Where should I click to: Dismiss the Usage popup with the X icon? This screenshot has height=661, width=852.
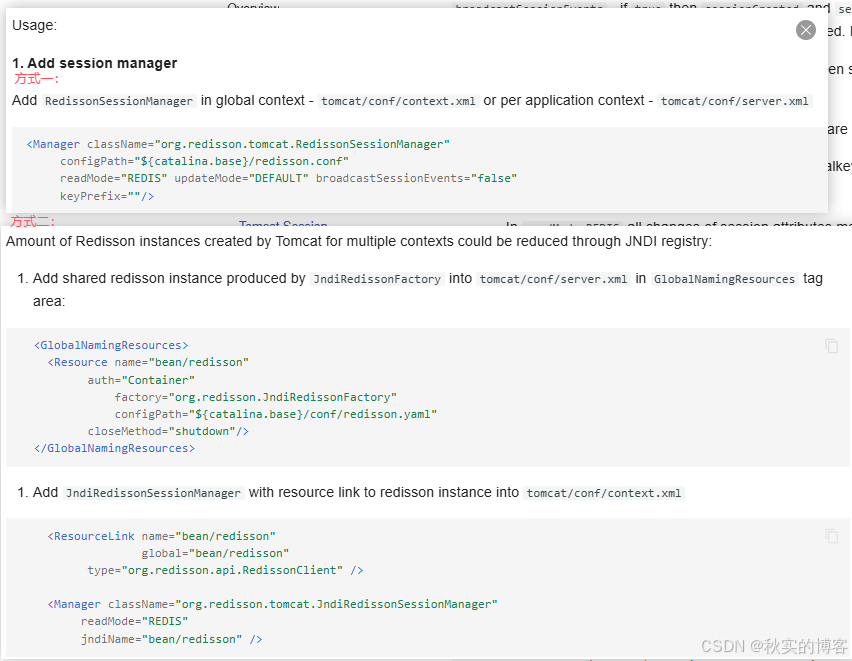point(806,30)
